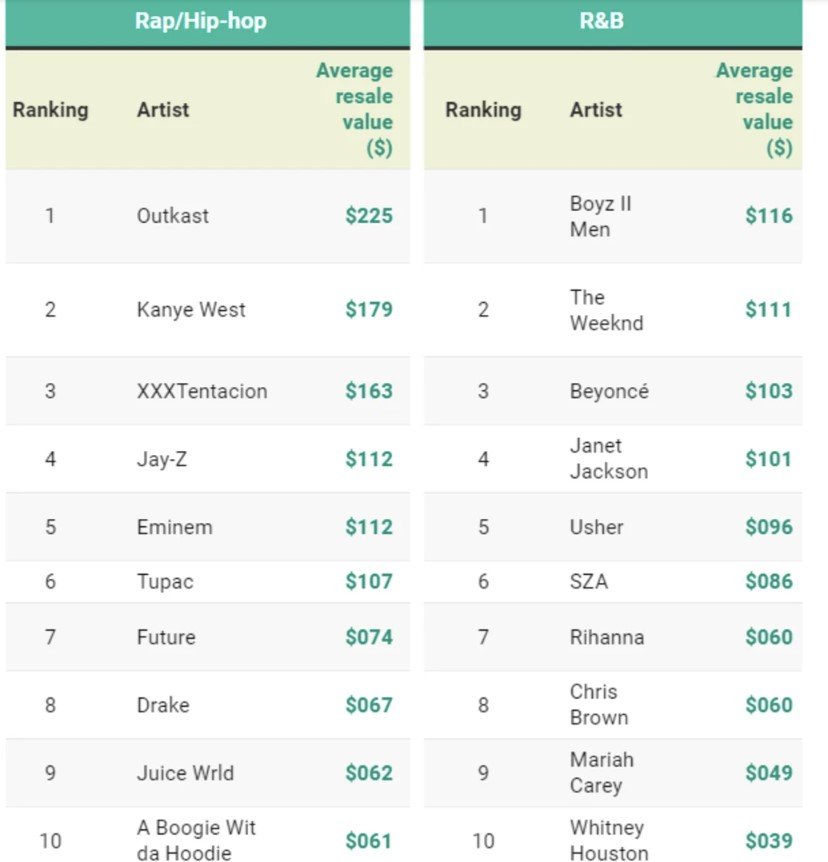Click The Weeknd artist name
Image resolution: width=828 pixels, height=862 pixels.
(x=606, y=310)
